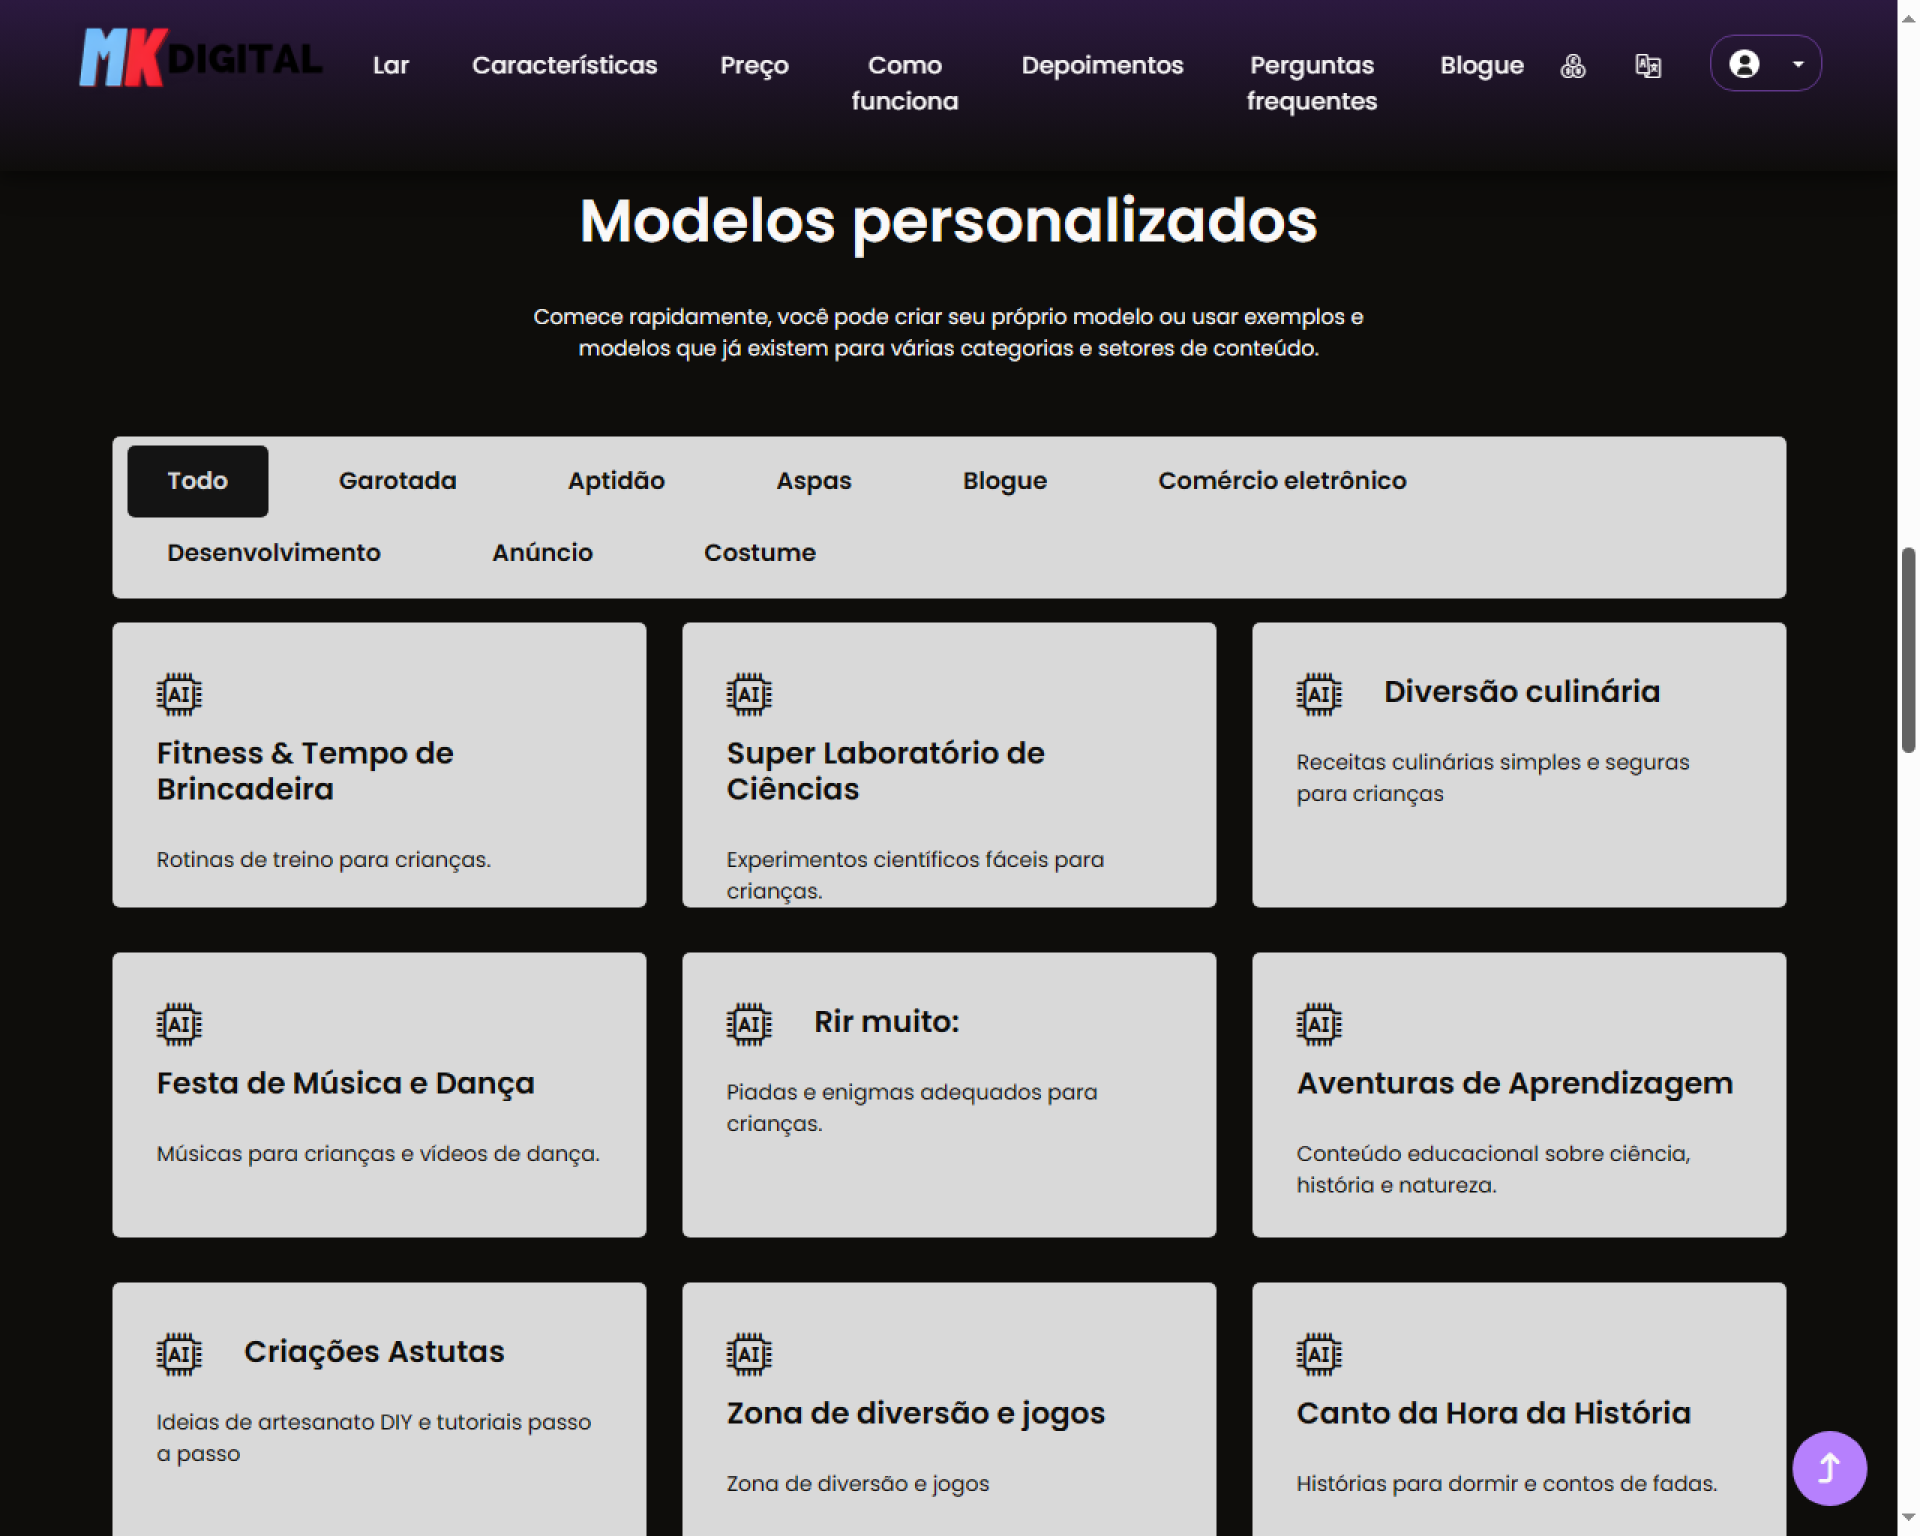
Task: Expand the account dropdown arrow
Action: 1798,64
